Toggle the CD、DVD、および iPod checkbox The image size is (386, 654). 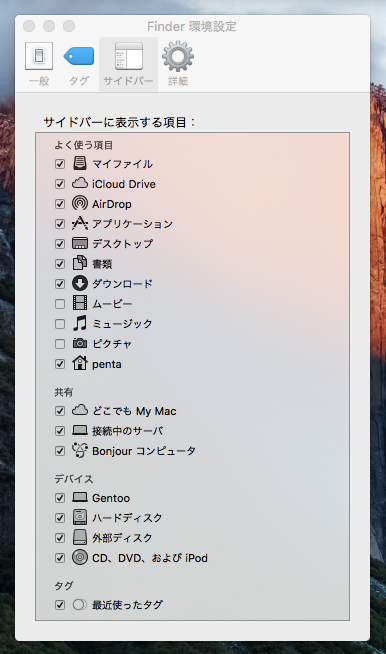[60, 558]
